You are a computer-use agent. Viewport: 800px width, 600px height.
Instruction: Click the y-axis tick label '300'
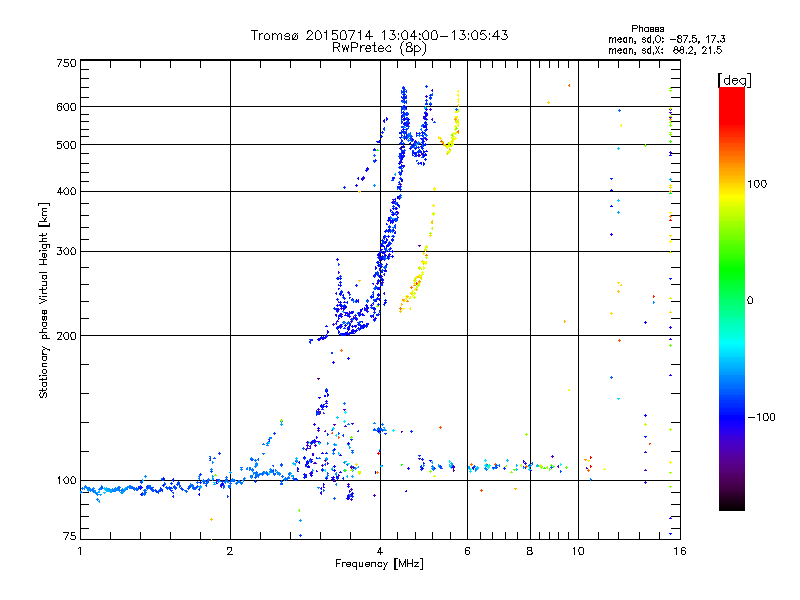click(x=66, y=252)
